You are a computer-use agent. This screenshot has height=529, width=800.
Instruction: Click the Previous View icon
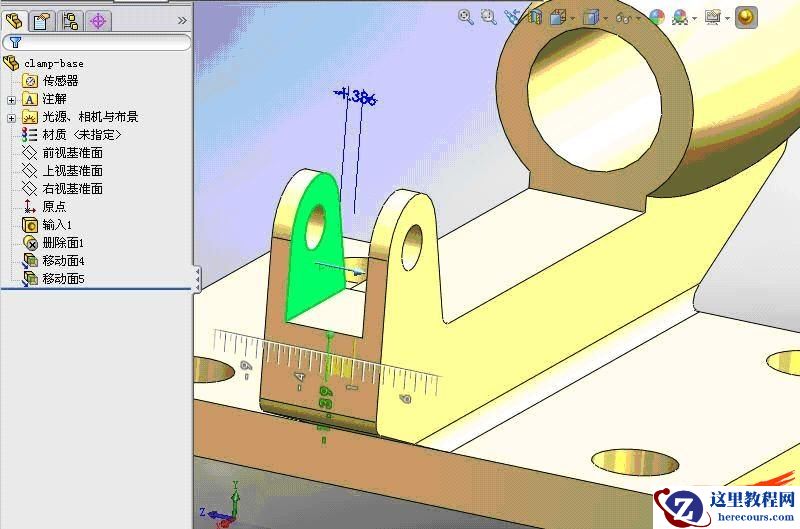pyautogui.click(x=512, y=17)
